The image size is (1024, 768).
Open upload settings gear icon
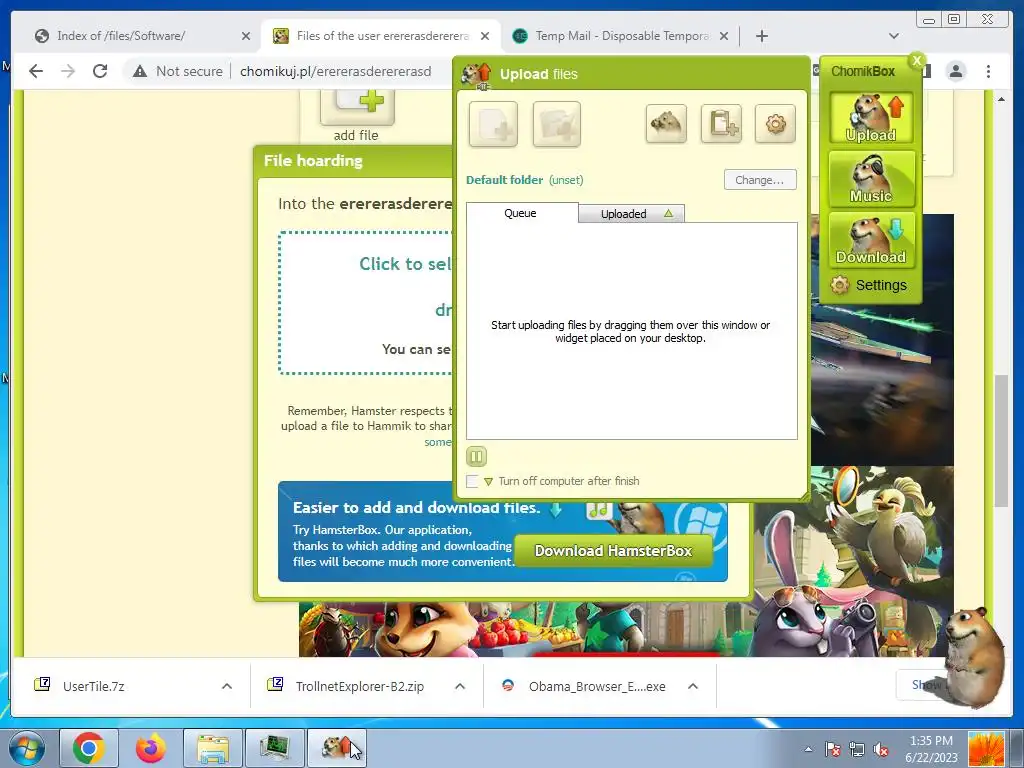pos(775,123)
